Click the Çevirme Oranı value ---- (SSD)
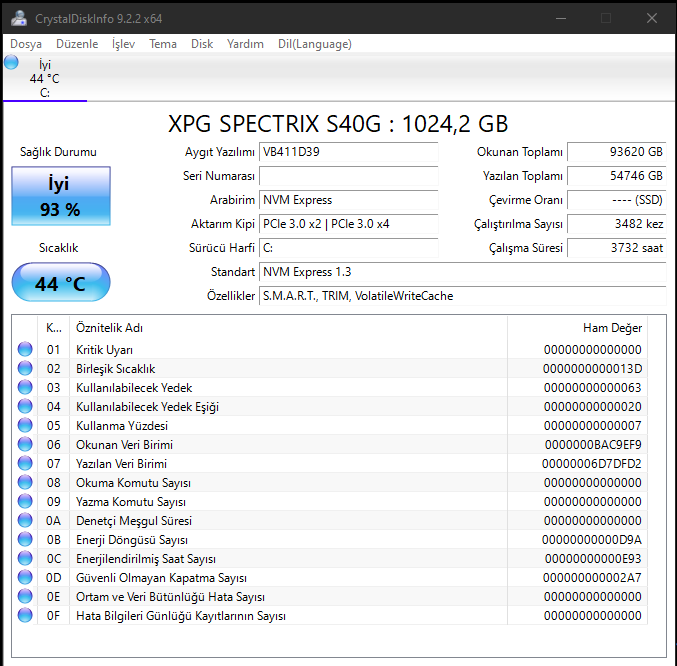 click(617, 200)
